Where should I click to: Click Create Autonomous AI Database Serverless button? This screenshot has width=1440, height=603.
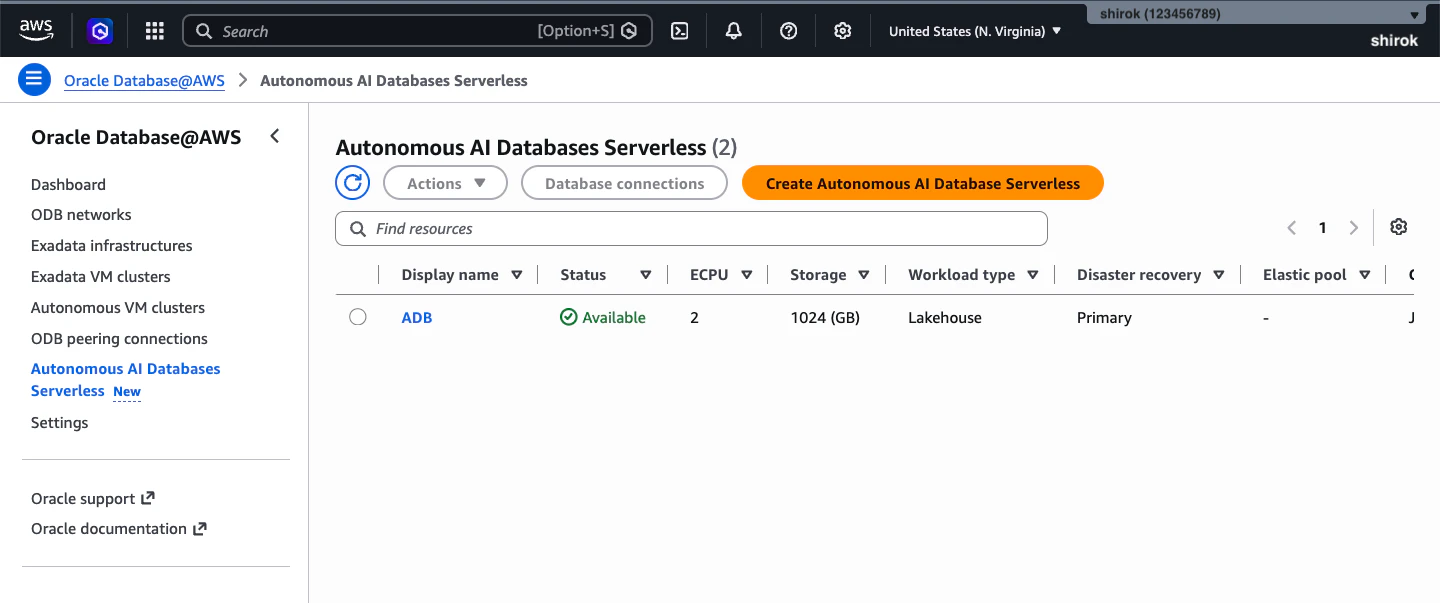click(x=923, y=183)
